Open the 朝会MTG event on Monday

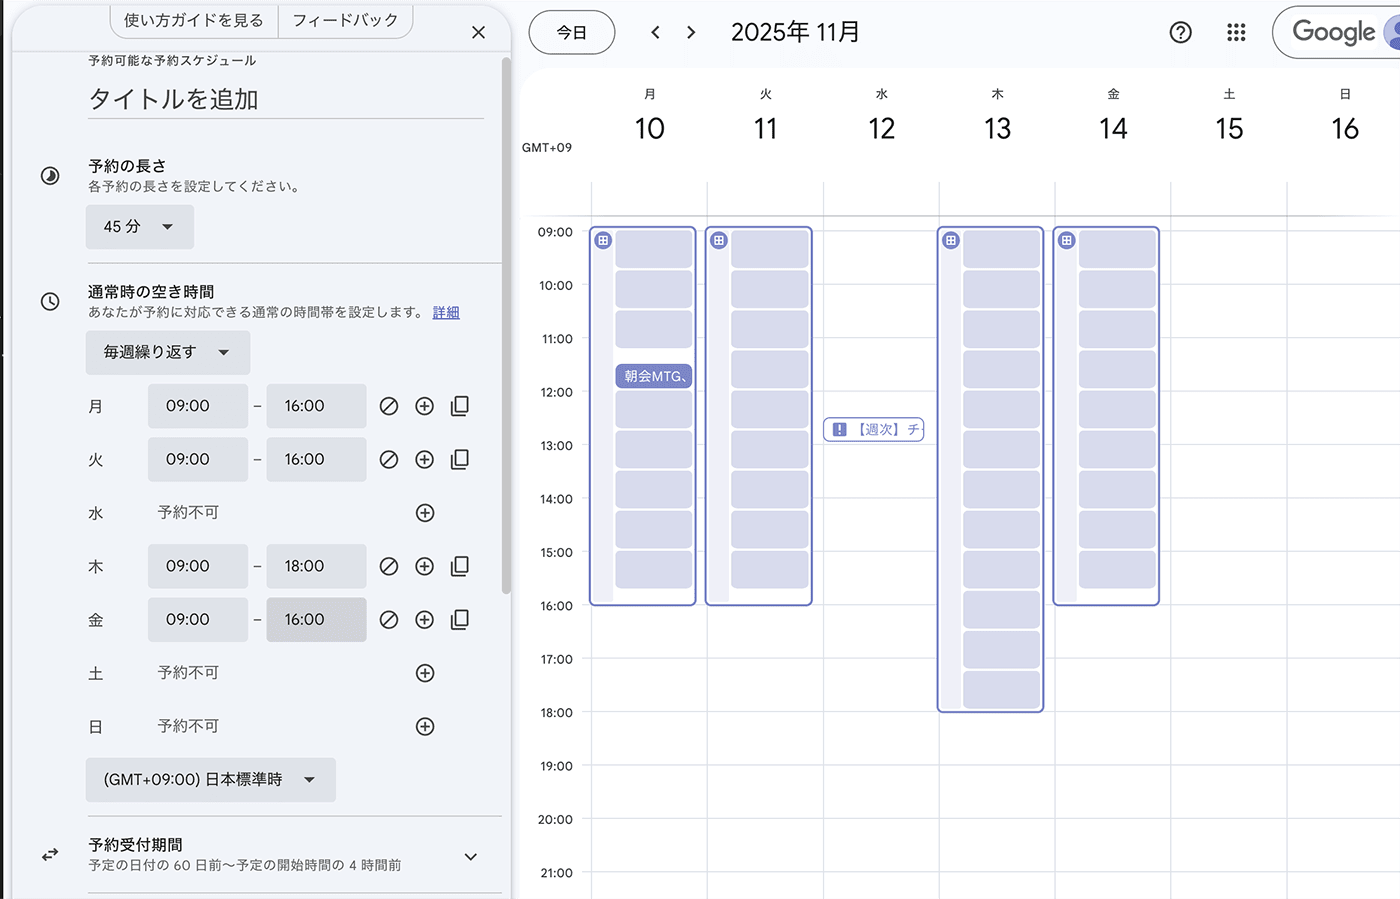pyautogui.click(x=654, y=376)
